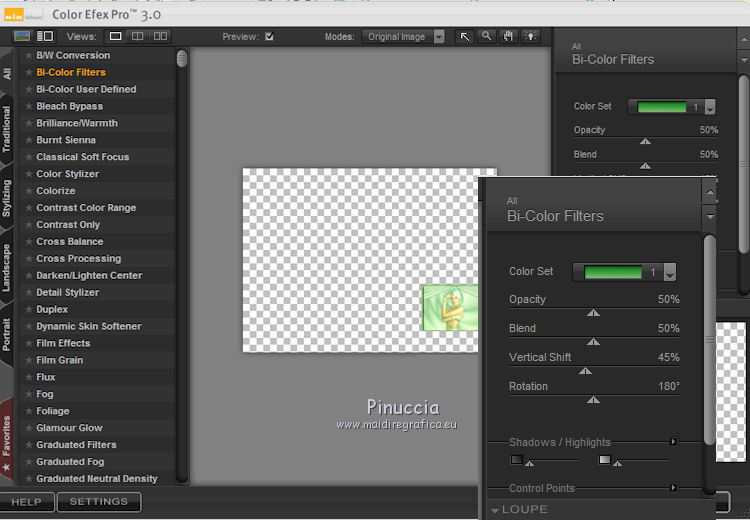Select Classical Soft Focus filter
750x520 pixels.
coord(83,157)
